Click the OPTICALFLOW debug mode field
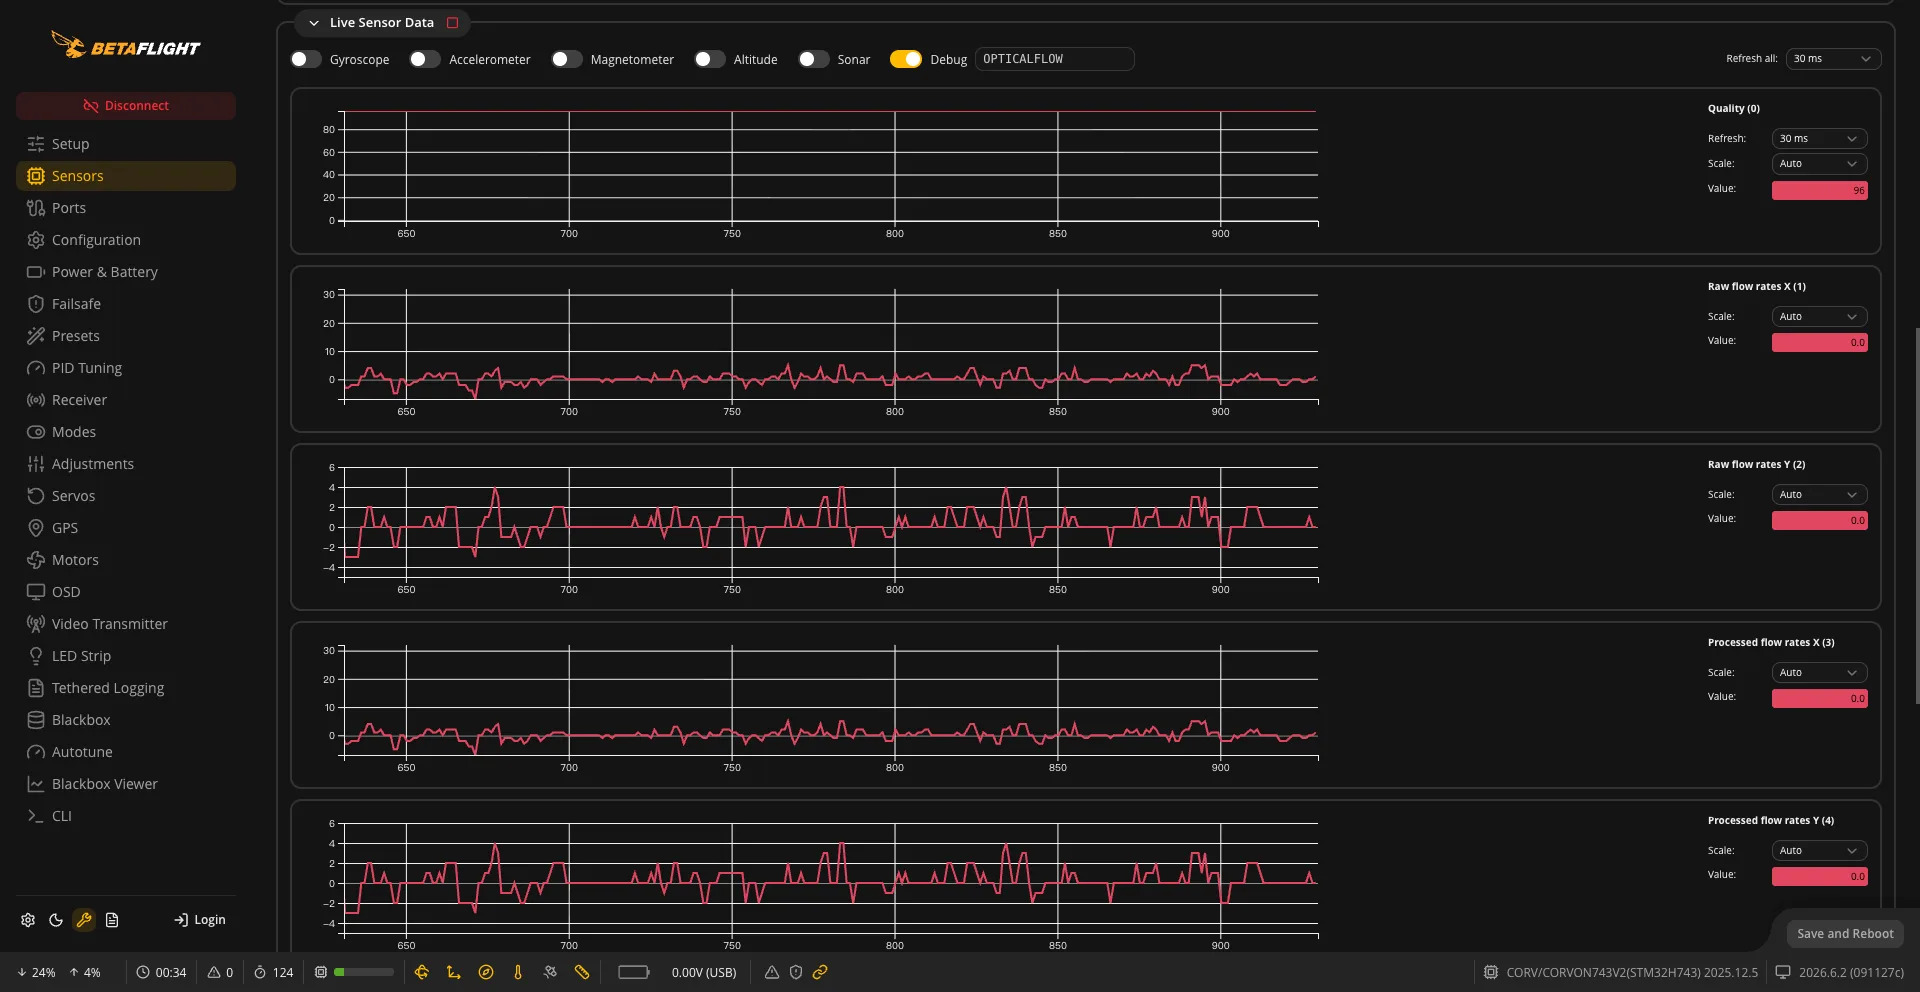The height and width of the screenshot is (992, 1920). pyautogui.click(x=1054, y=59)
